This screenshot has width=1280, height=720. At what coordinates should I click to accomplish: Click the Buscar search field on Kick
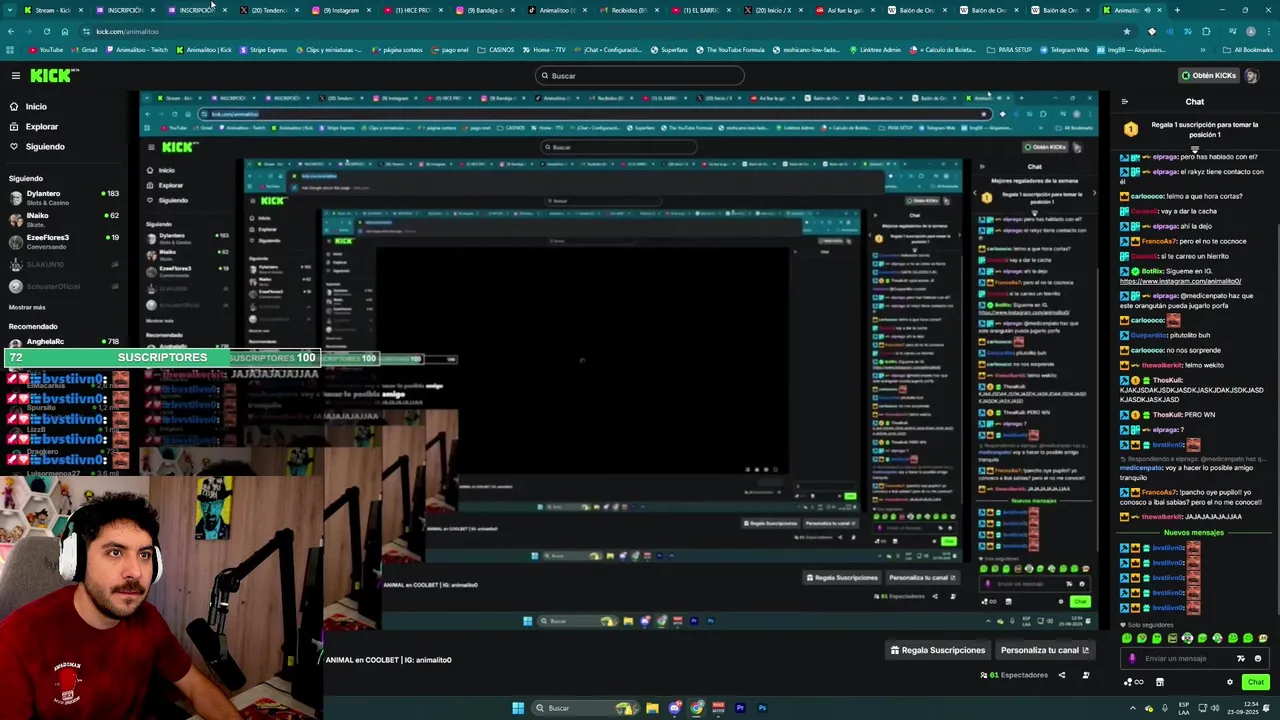coord(640,76)
